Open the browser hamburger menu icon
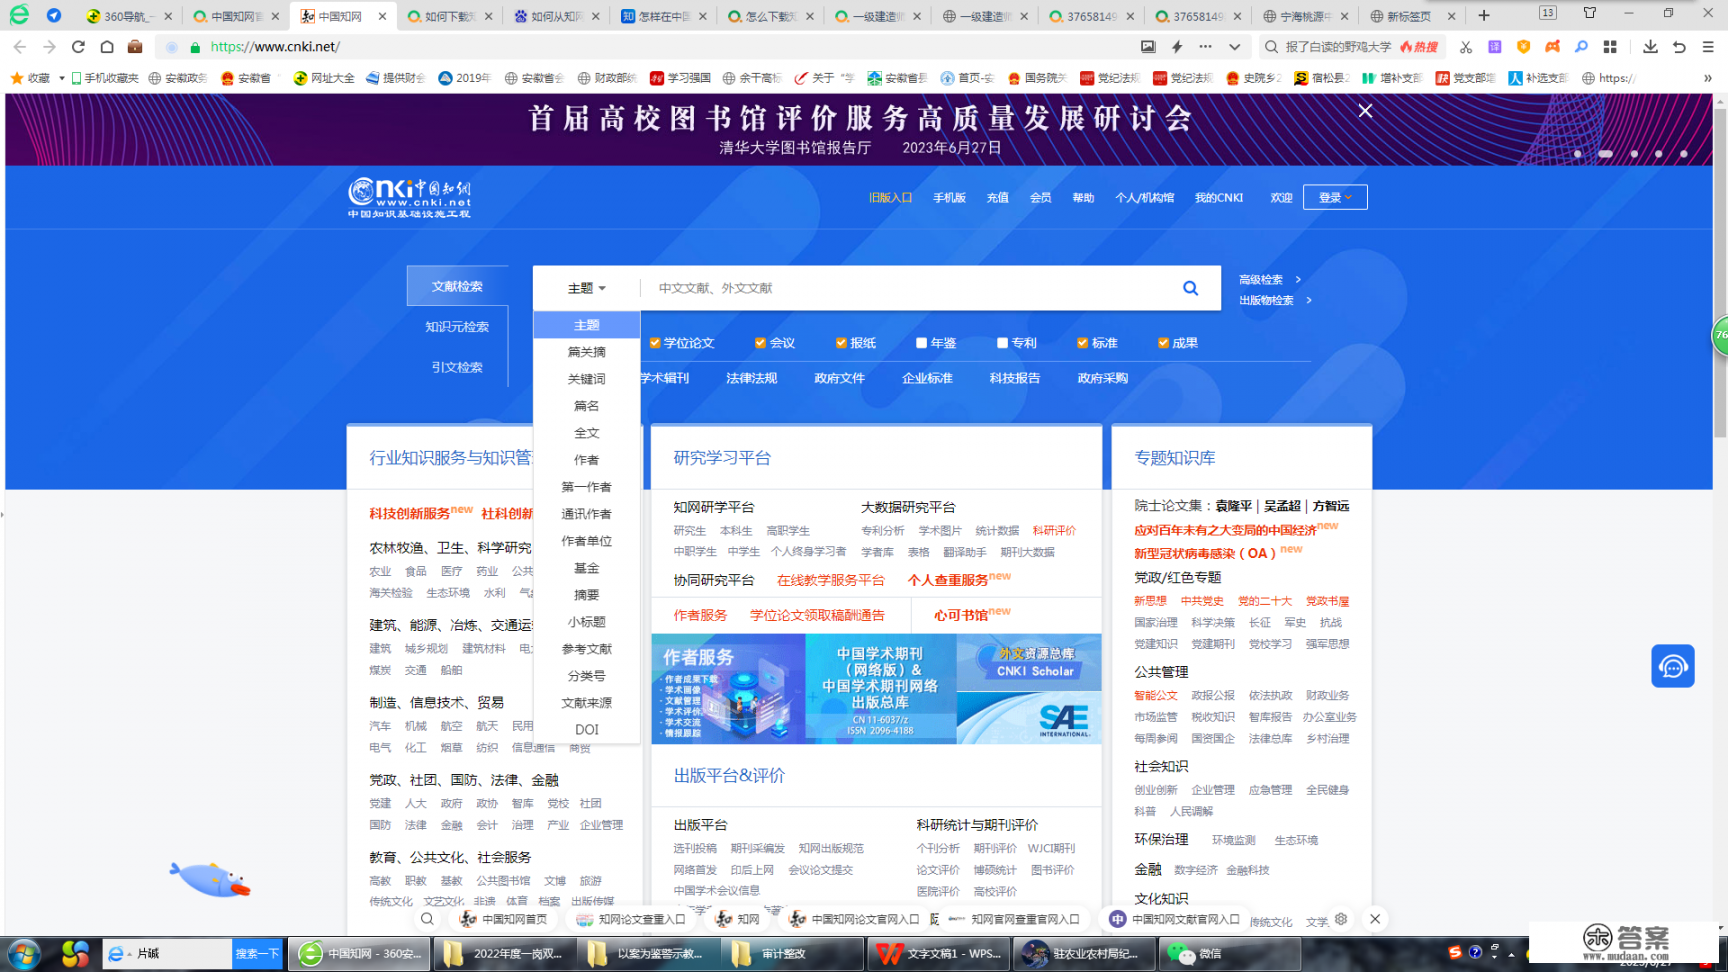 1708,47
